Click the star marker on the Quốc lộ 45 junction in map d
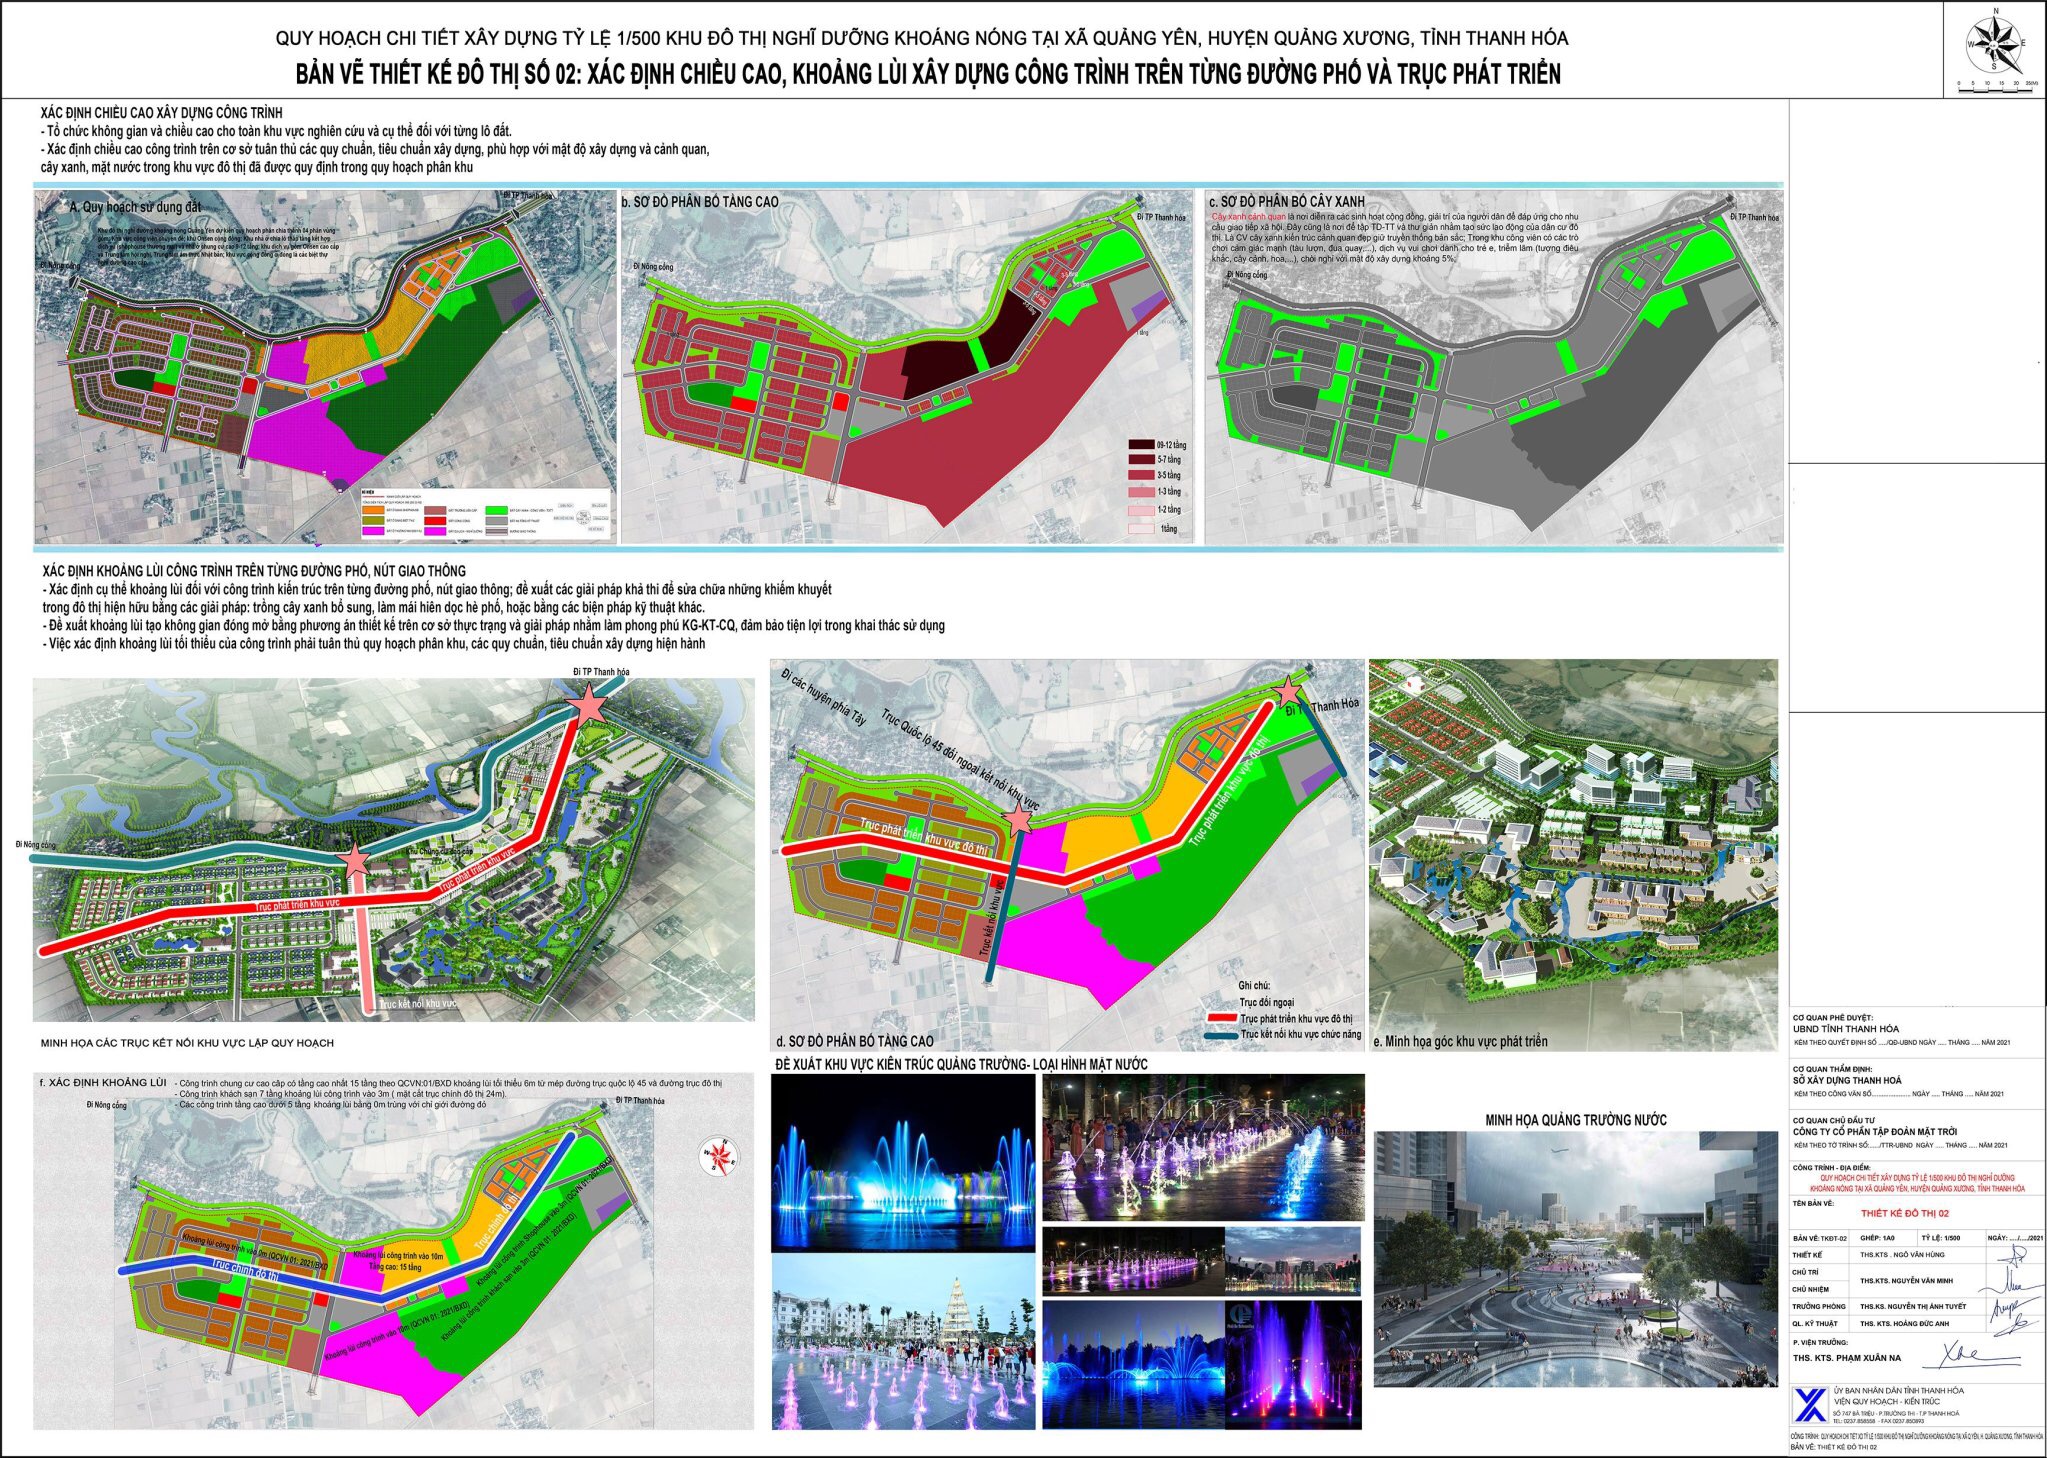Image resolution: width=2047 pixels, height=1458 pixels. click(x=1018, y=820)
